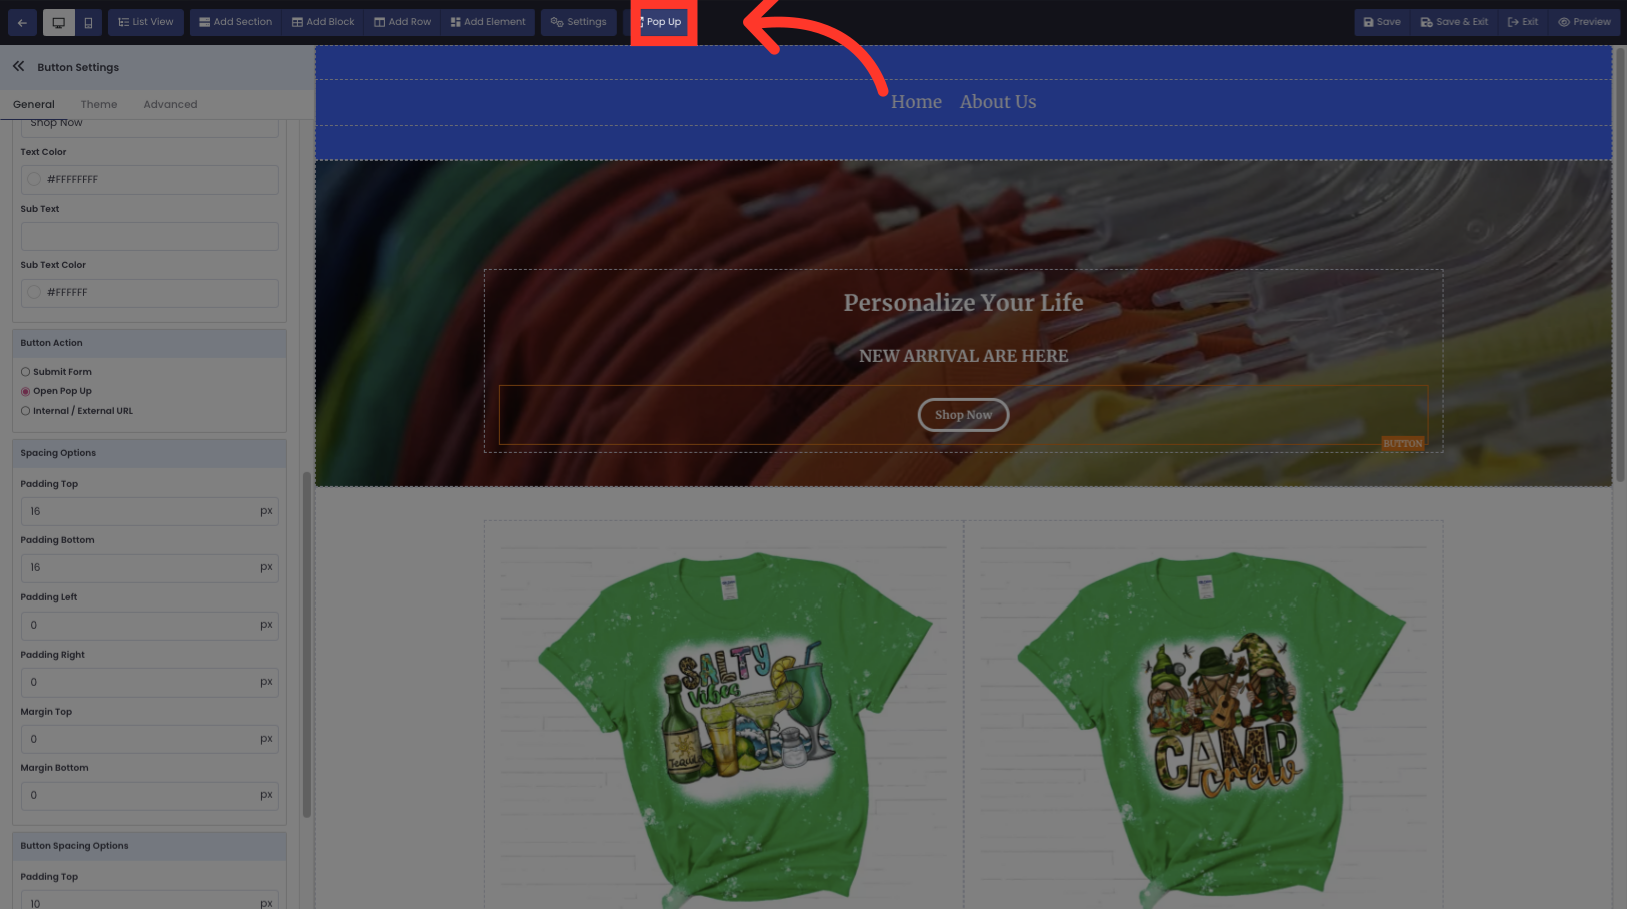This screenshot has width=1627, height=909.
Task: Switch to desktop view icon
Action: 59,22
